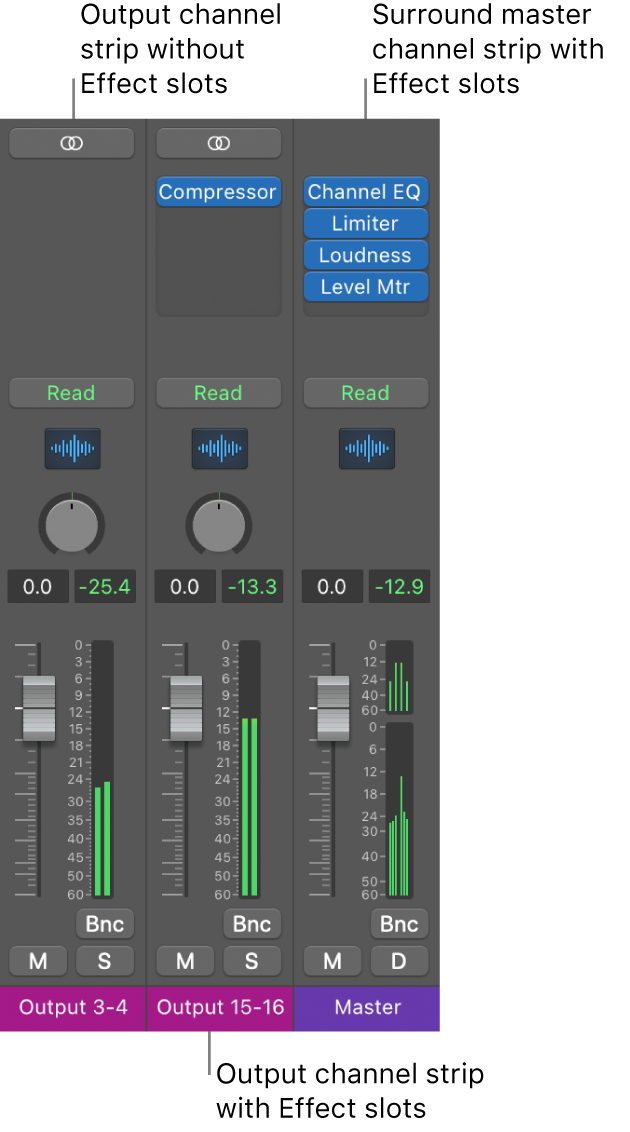
Task: Click empty effect slot below Level Mtr
Action: [366, 310]
